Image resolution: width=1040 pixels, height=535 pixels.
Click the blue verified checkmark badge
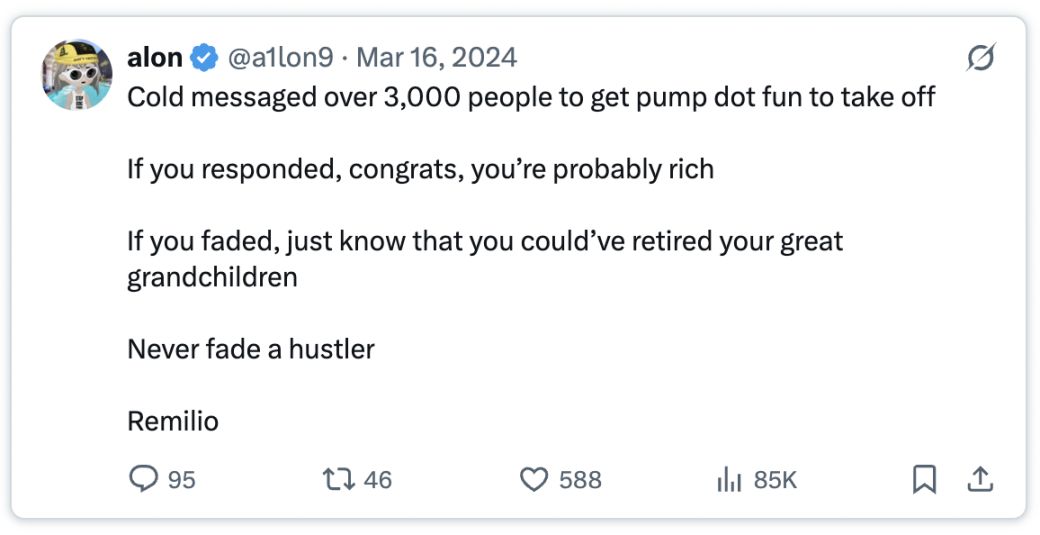pos(204,59)
